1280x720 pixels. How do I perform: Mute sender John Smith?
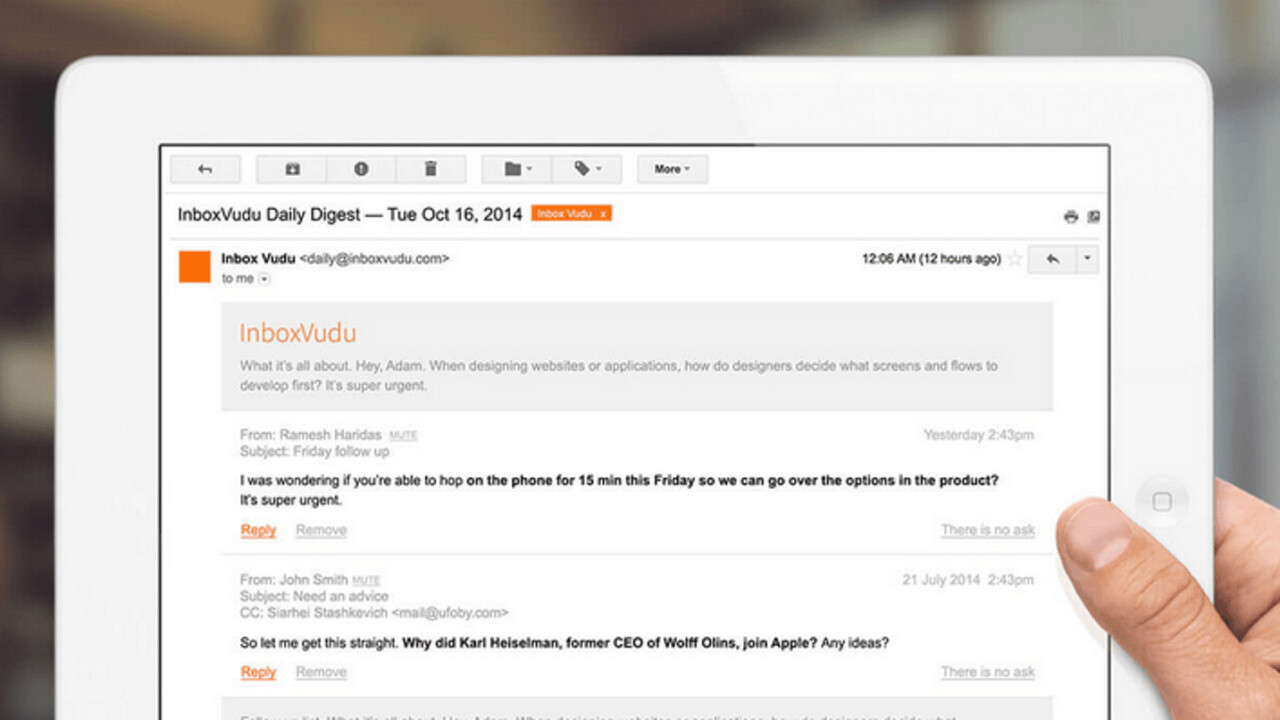click(x=366, y=581)
